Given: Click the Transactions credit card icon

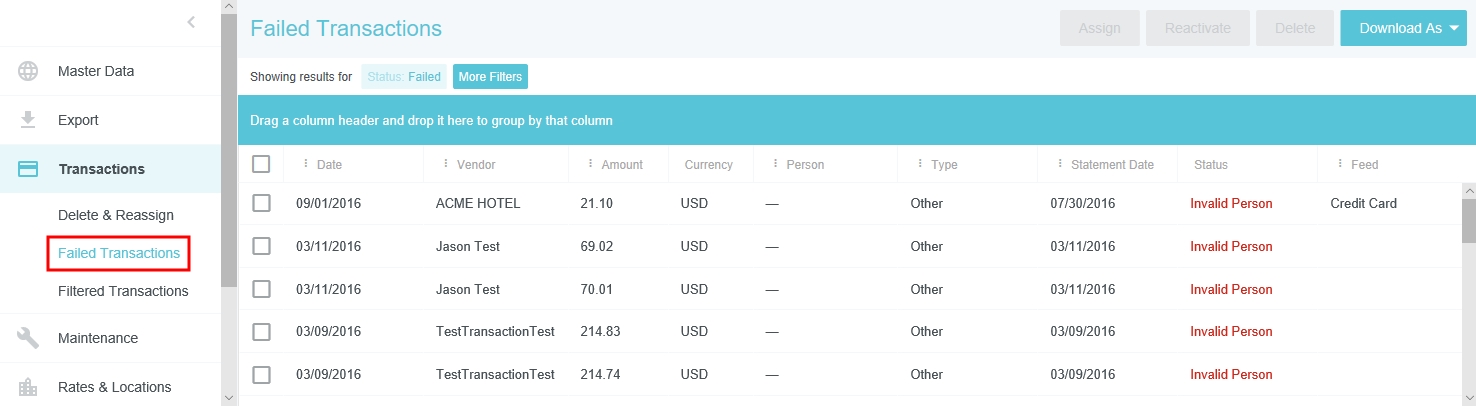Looking at the screenshot, I should pos(28,169).
